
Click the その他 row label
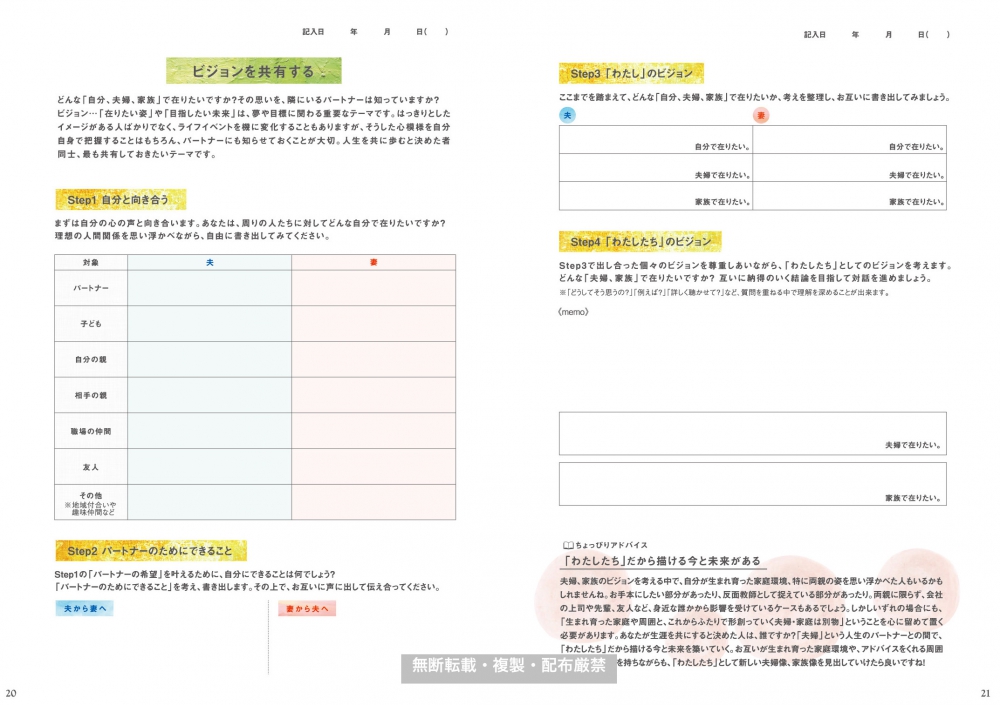(91, 502)
